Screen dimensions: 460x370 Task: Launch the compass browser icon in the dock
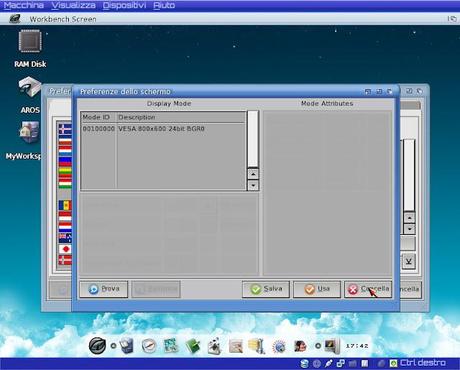click(149, 346)
